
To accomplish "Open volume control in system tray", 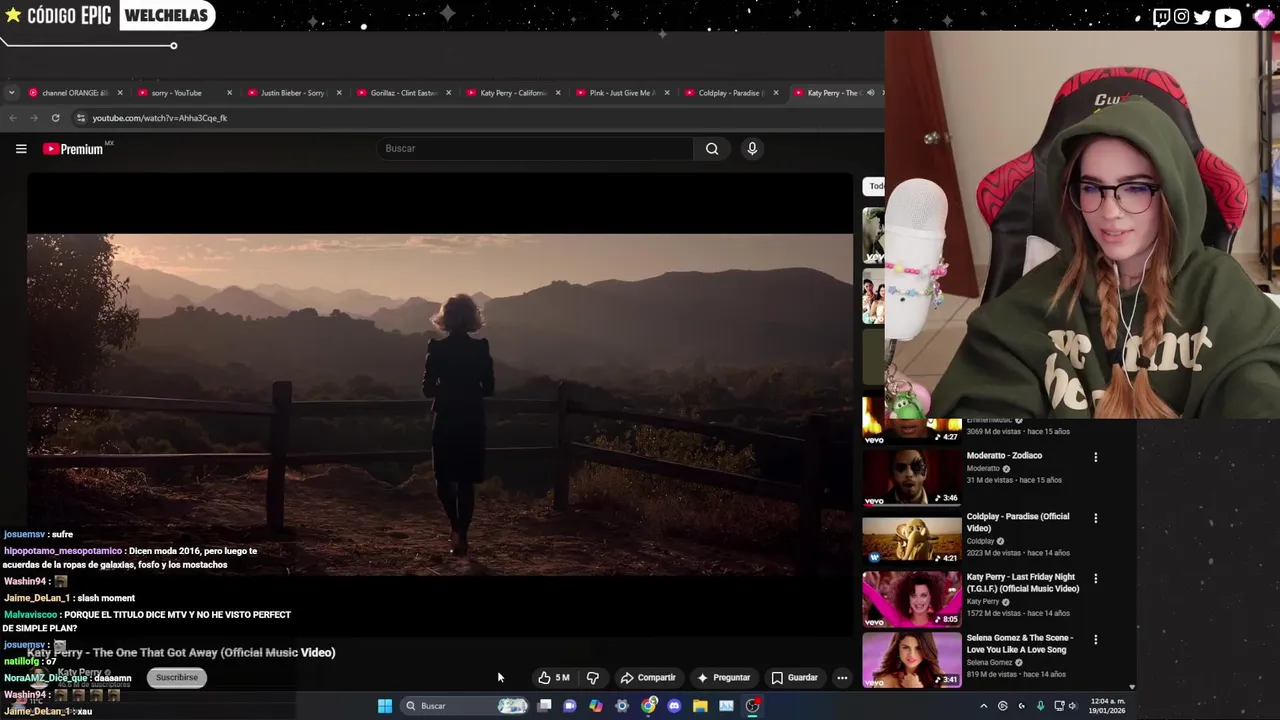I will [1072, 706].
